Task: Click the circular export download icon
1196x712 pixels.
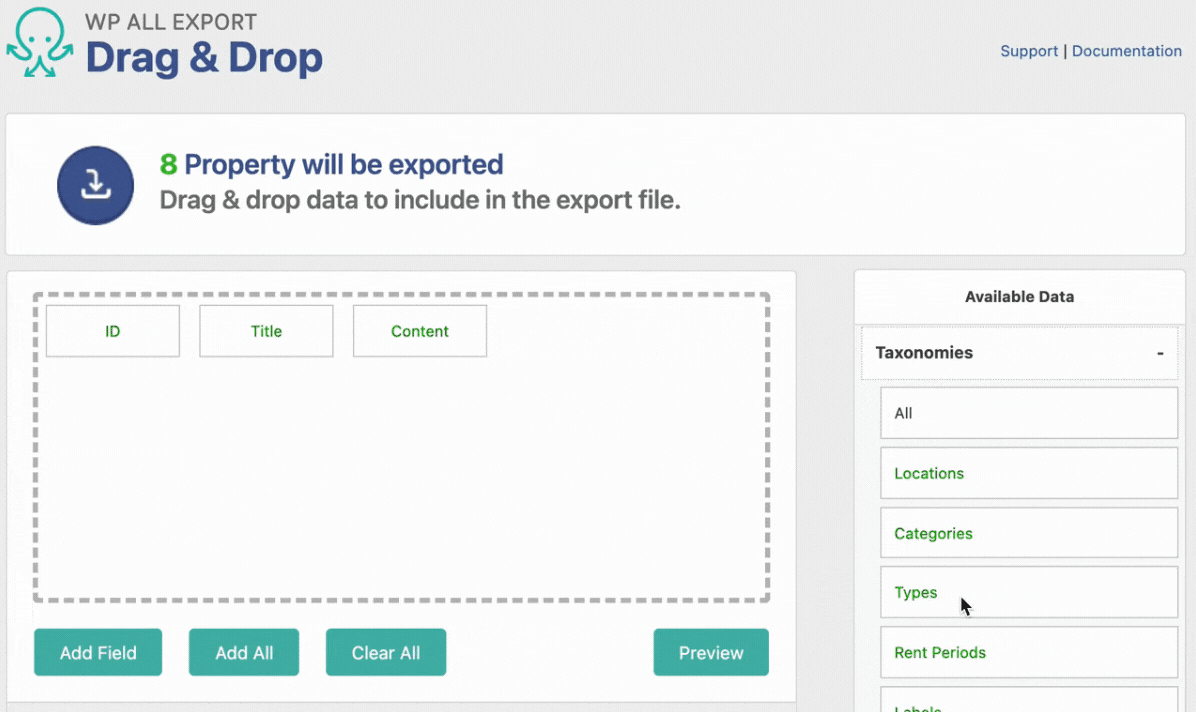Action: point(95,185)
